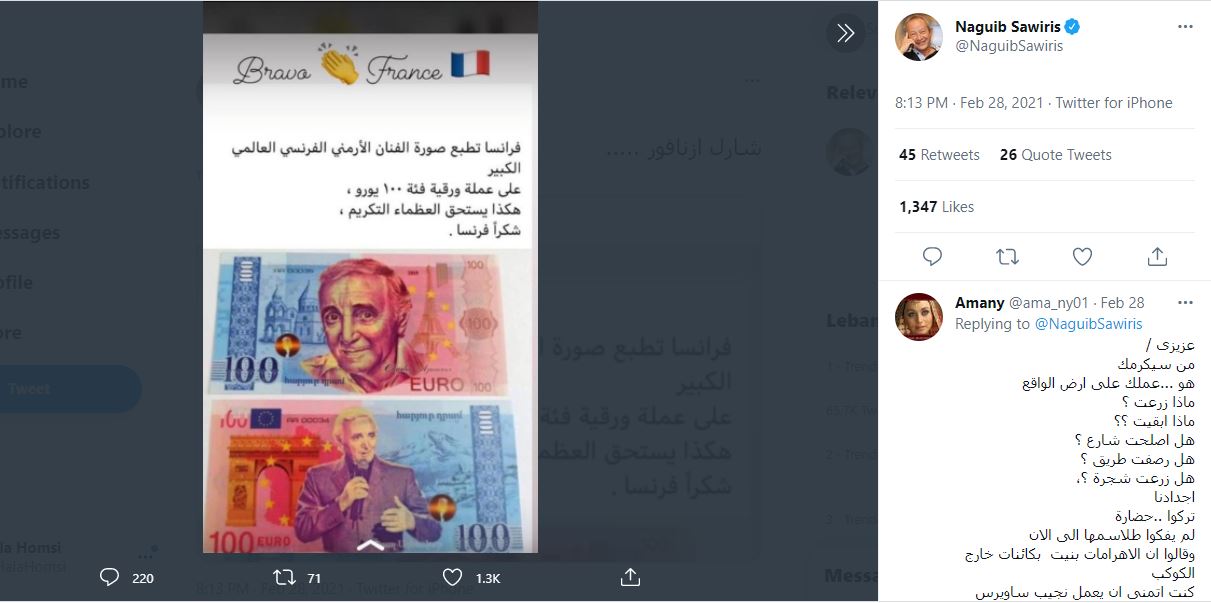Image resolution: width=1211 pixels, height=603 pixels.
Task: Click the Twitter for iPhone source link
Action: [1113, 103]
